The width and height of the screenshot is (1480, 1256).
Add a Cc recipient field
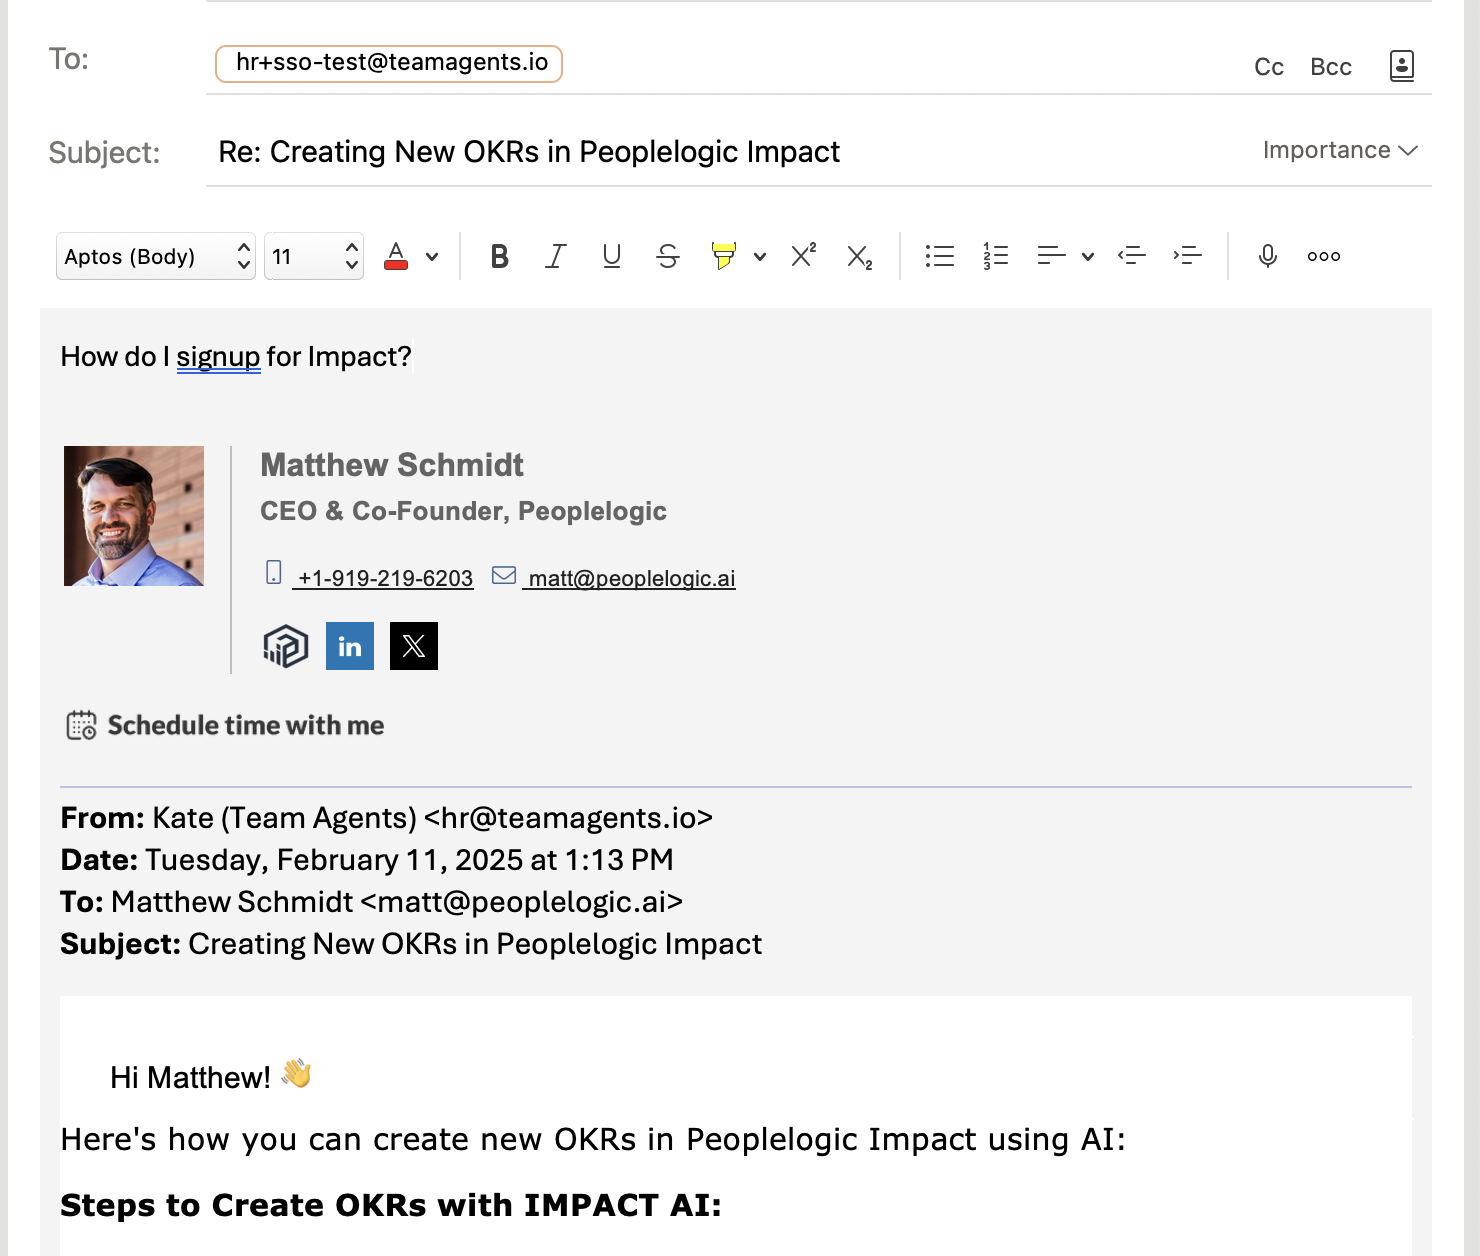pyautogui.click(x=1269, y=67)
